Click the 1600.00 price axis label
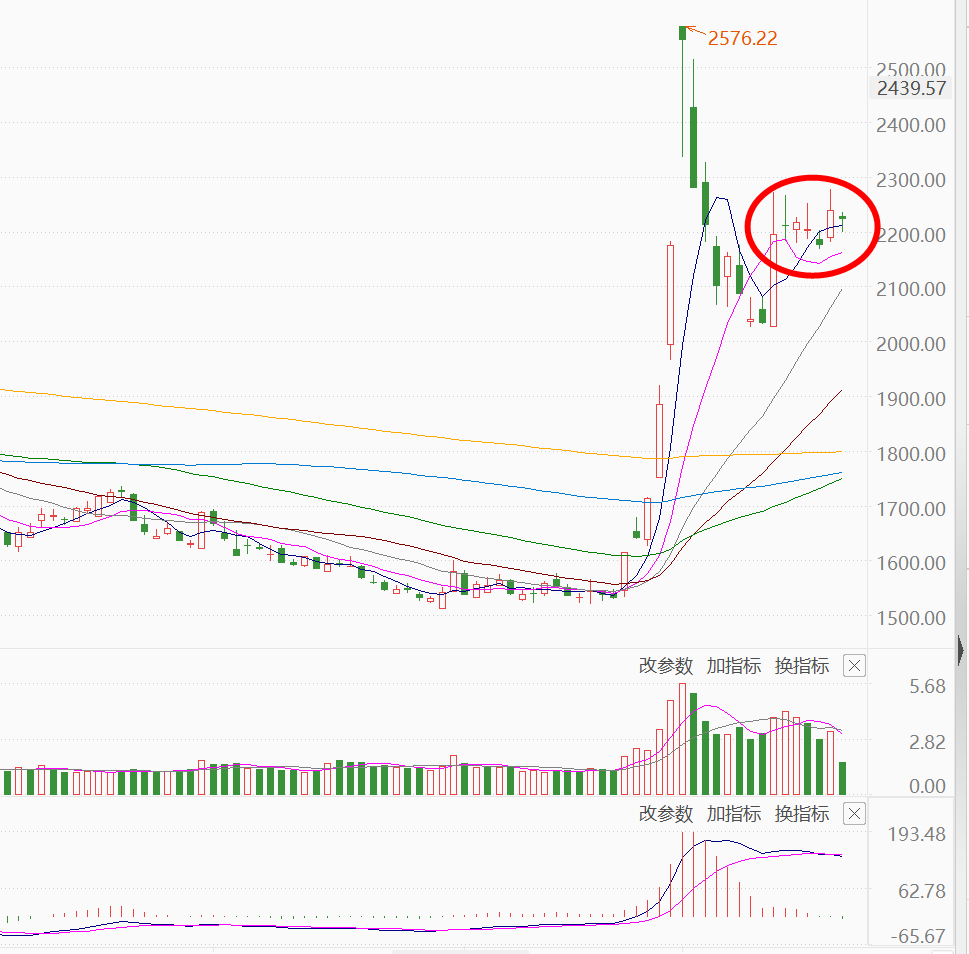Viewport: 969px width, 954px height. point(911,563)
